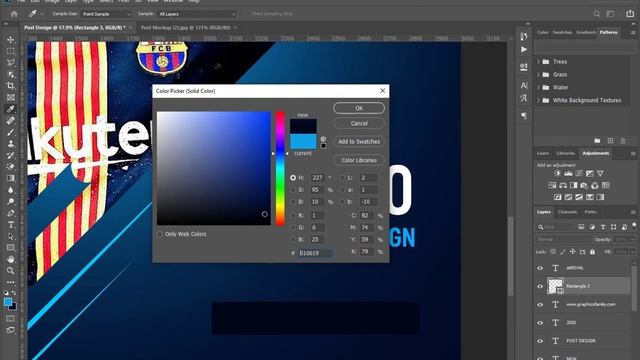640x360 pixels.
Task: Open Color Libraries from the picker
Action: (359, 160)
